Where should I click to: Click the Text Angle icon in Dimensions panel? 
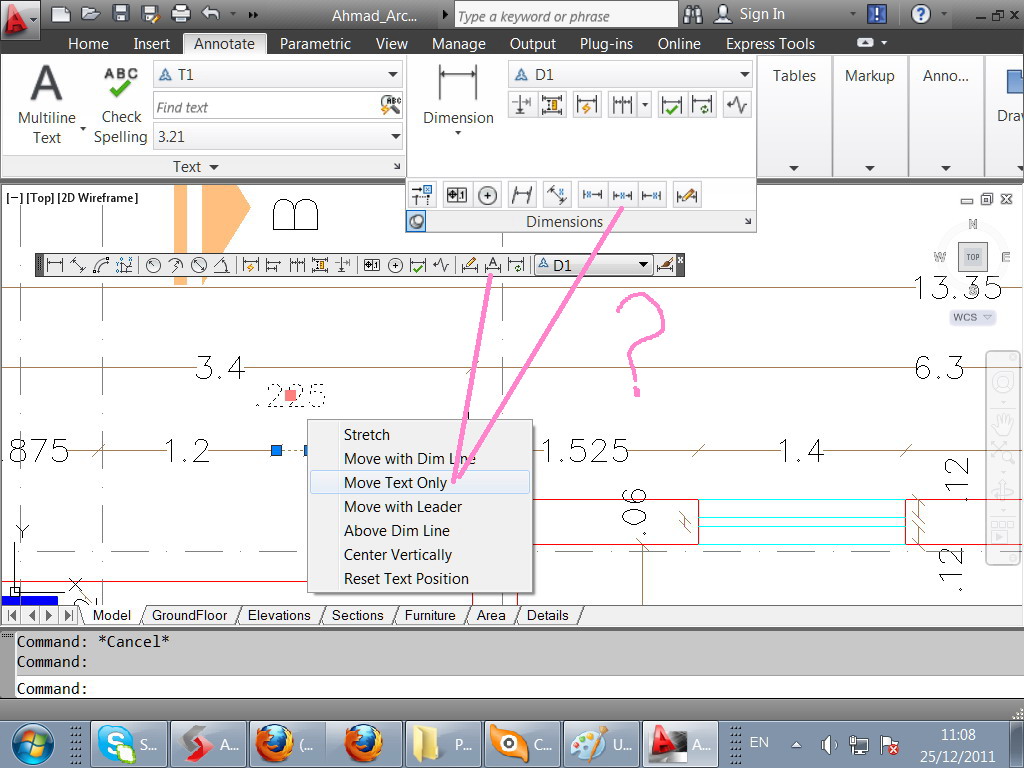point(556,195)
